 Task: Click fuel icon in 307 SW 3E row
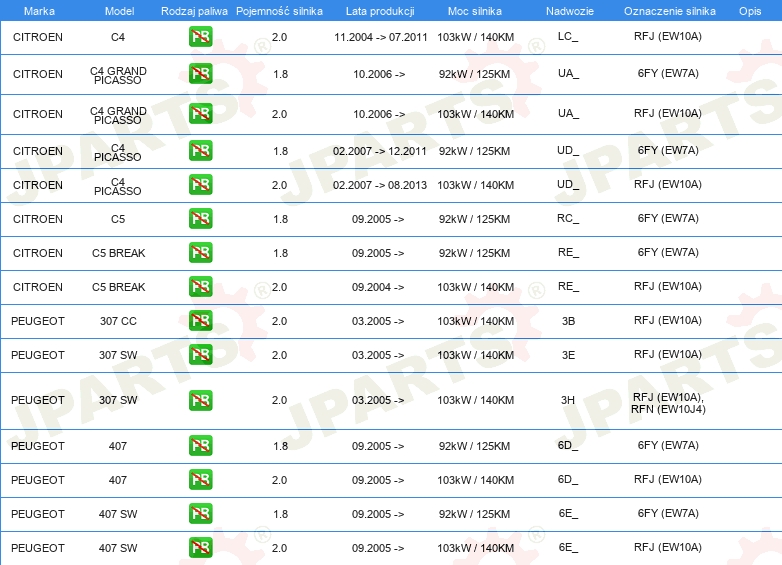[200, 354]
